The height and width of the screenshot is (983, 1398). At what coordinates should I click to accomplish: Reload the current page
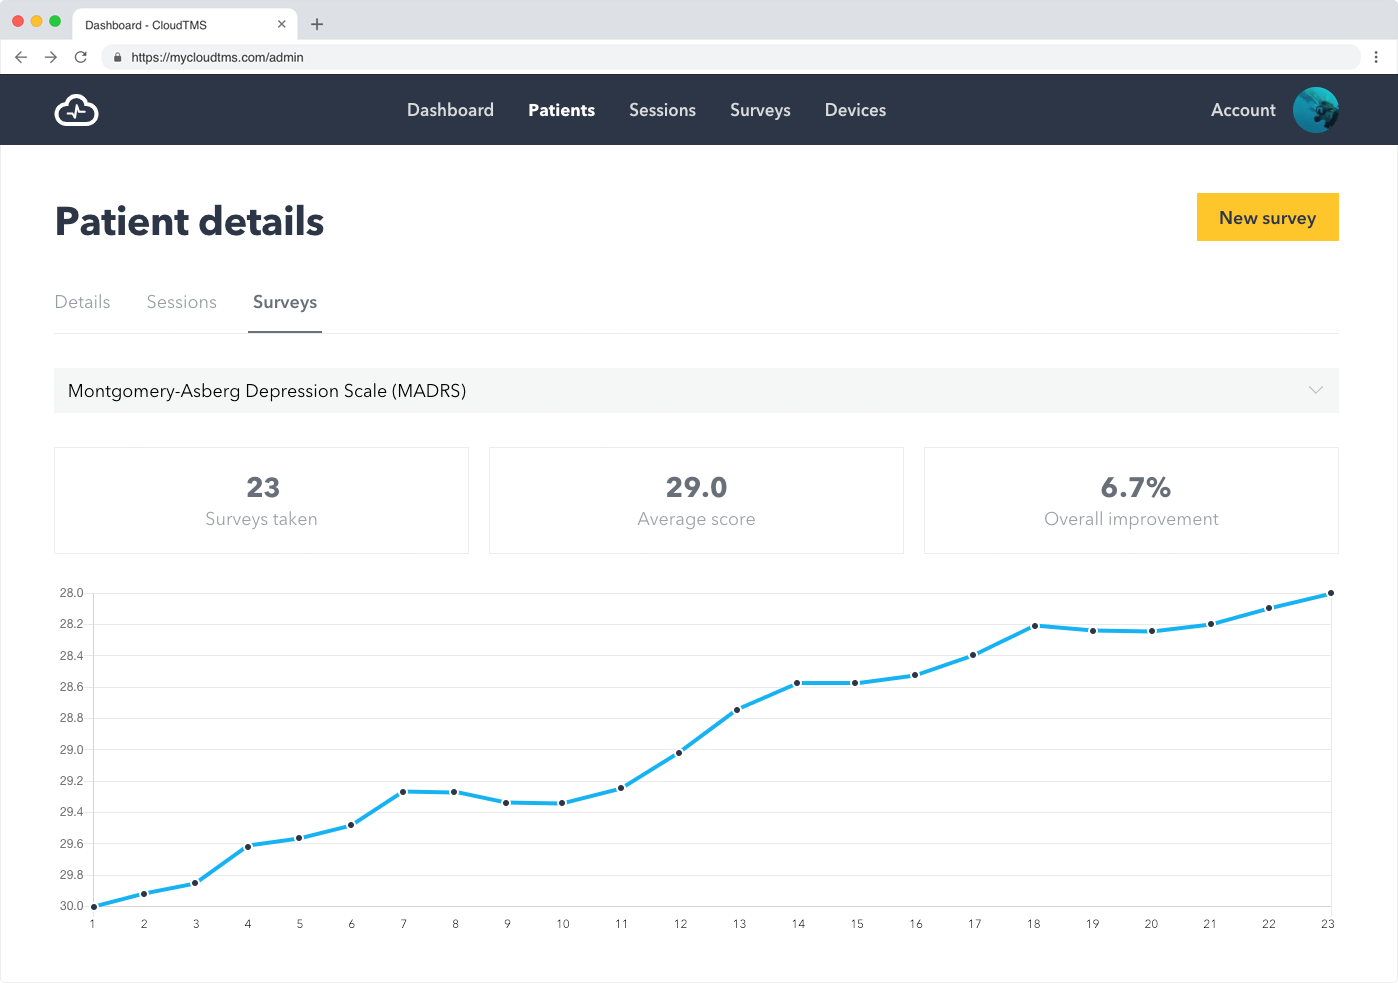tap(80, 57)
